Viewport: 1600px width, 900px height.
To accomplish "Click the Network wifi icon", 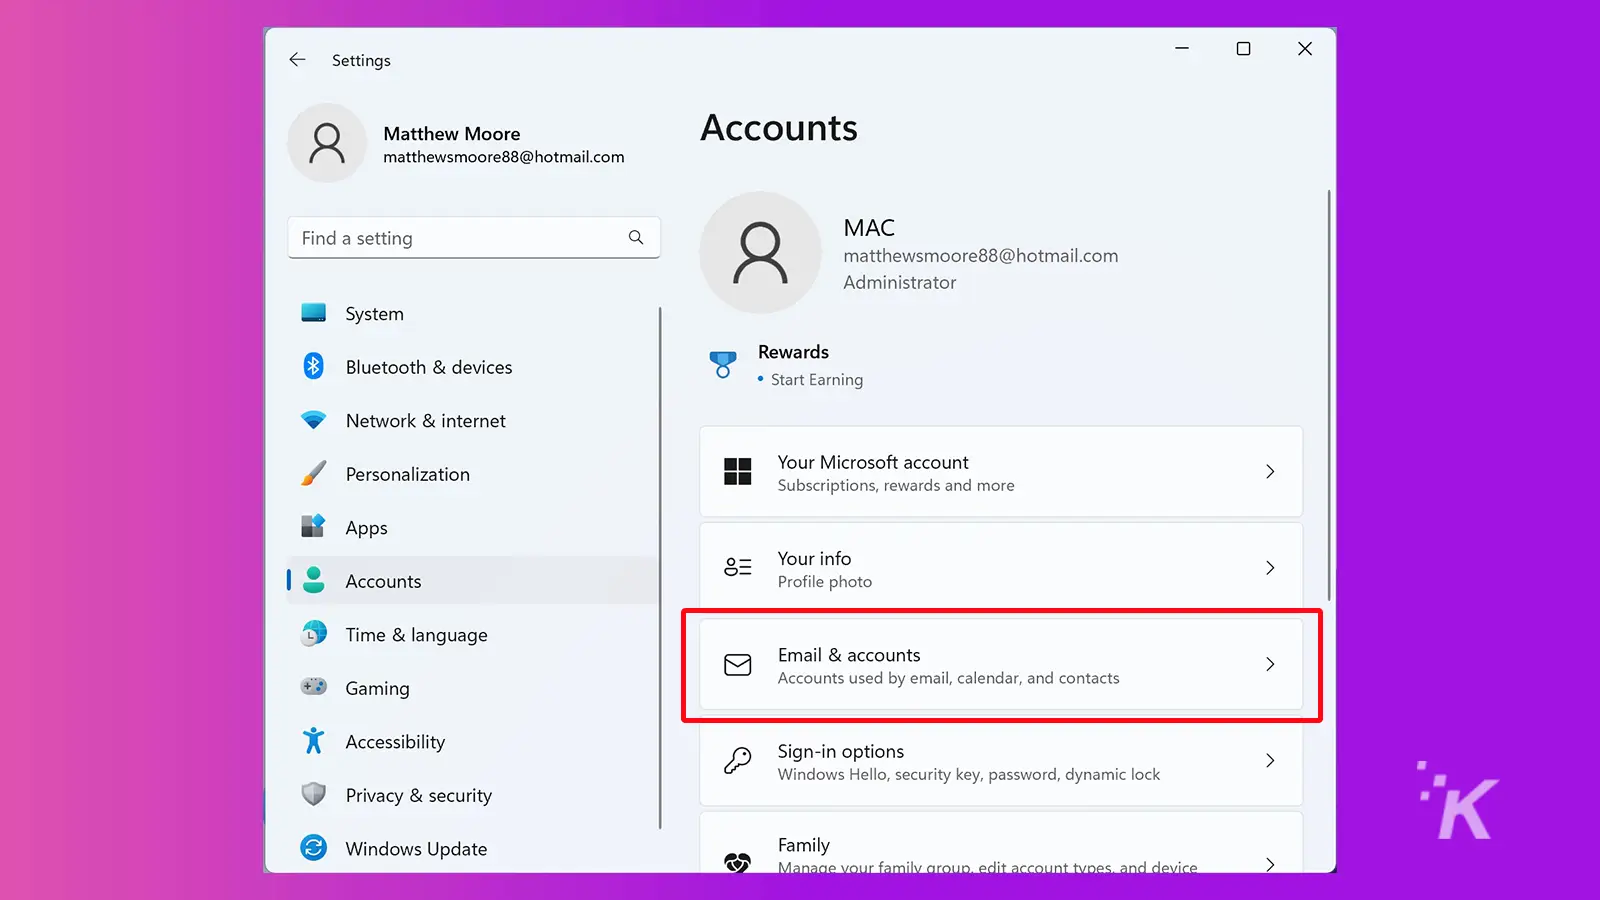I will pyautogui.click(x=314, y=420).
